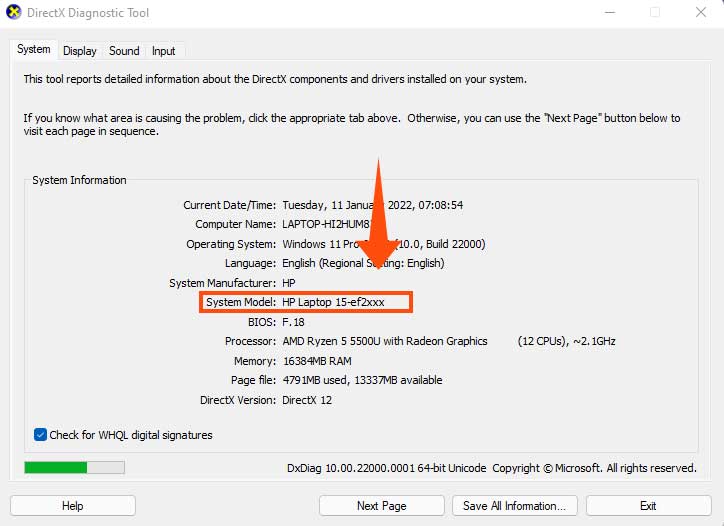Image resolution: width=724 pixels, height=526 pixels.
Task: Open the Sound tab
Action: 124,51
